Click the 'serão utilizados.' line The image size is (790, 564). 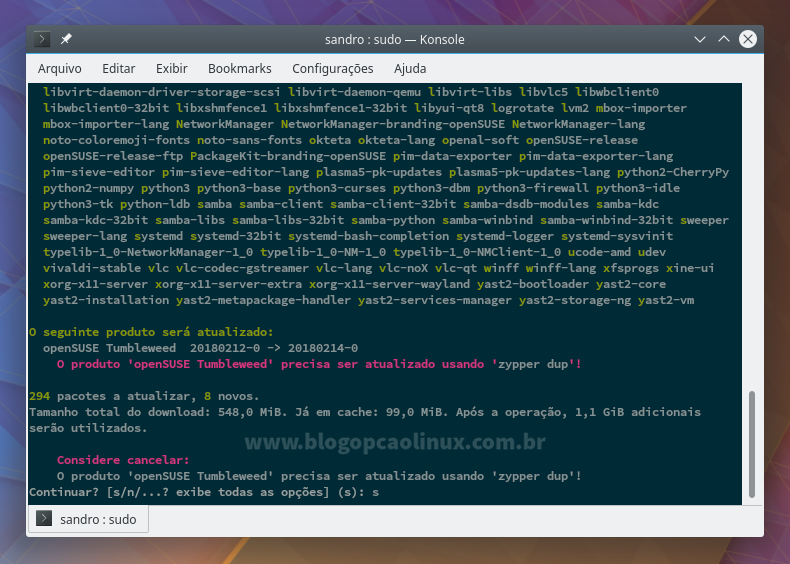88,428
